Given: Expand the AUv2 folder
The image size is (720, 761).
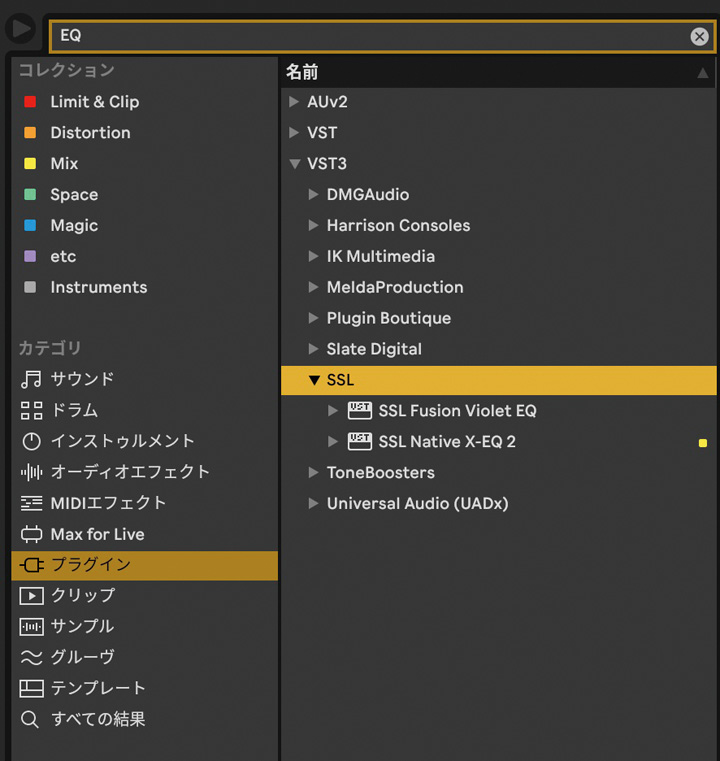Looking at the screenshot, I should pyautogui.click(x=294, y=102).
